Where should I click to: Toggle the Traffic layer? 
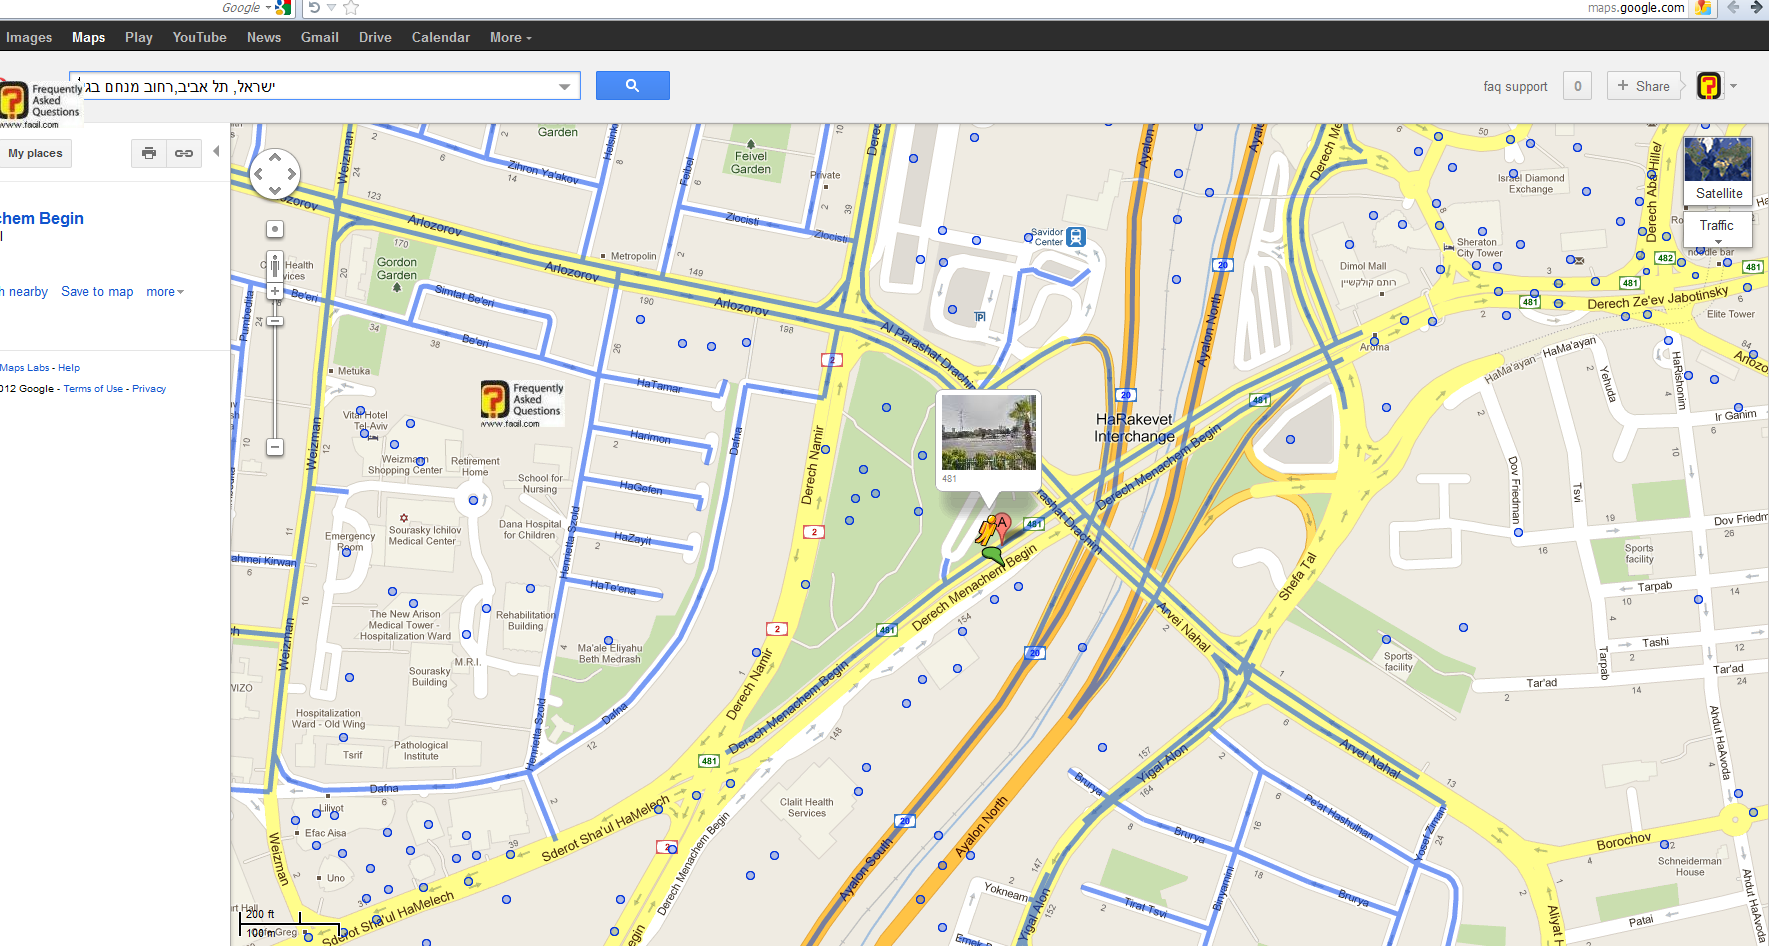coord(1716,226)
